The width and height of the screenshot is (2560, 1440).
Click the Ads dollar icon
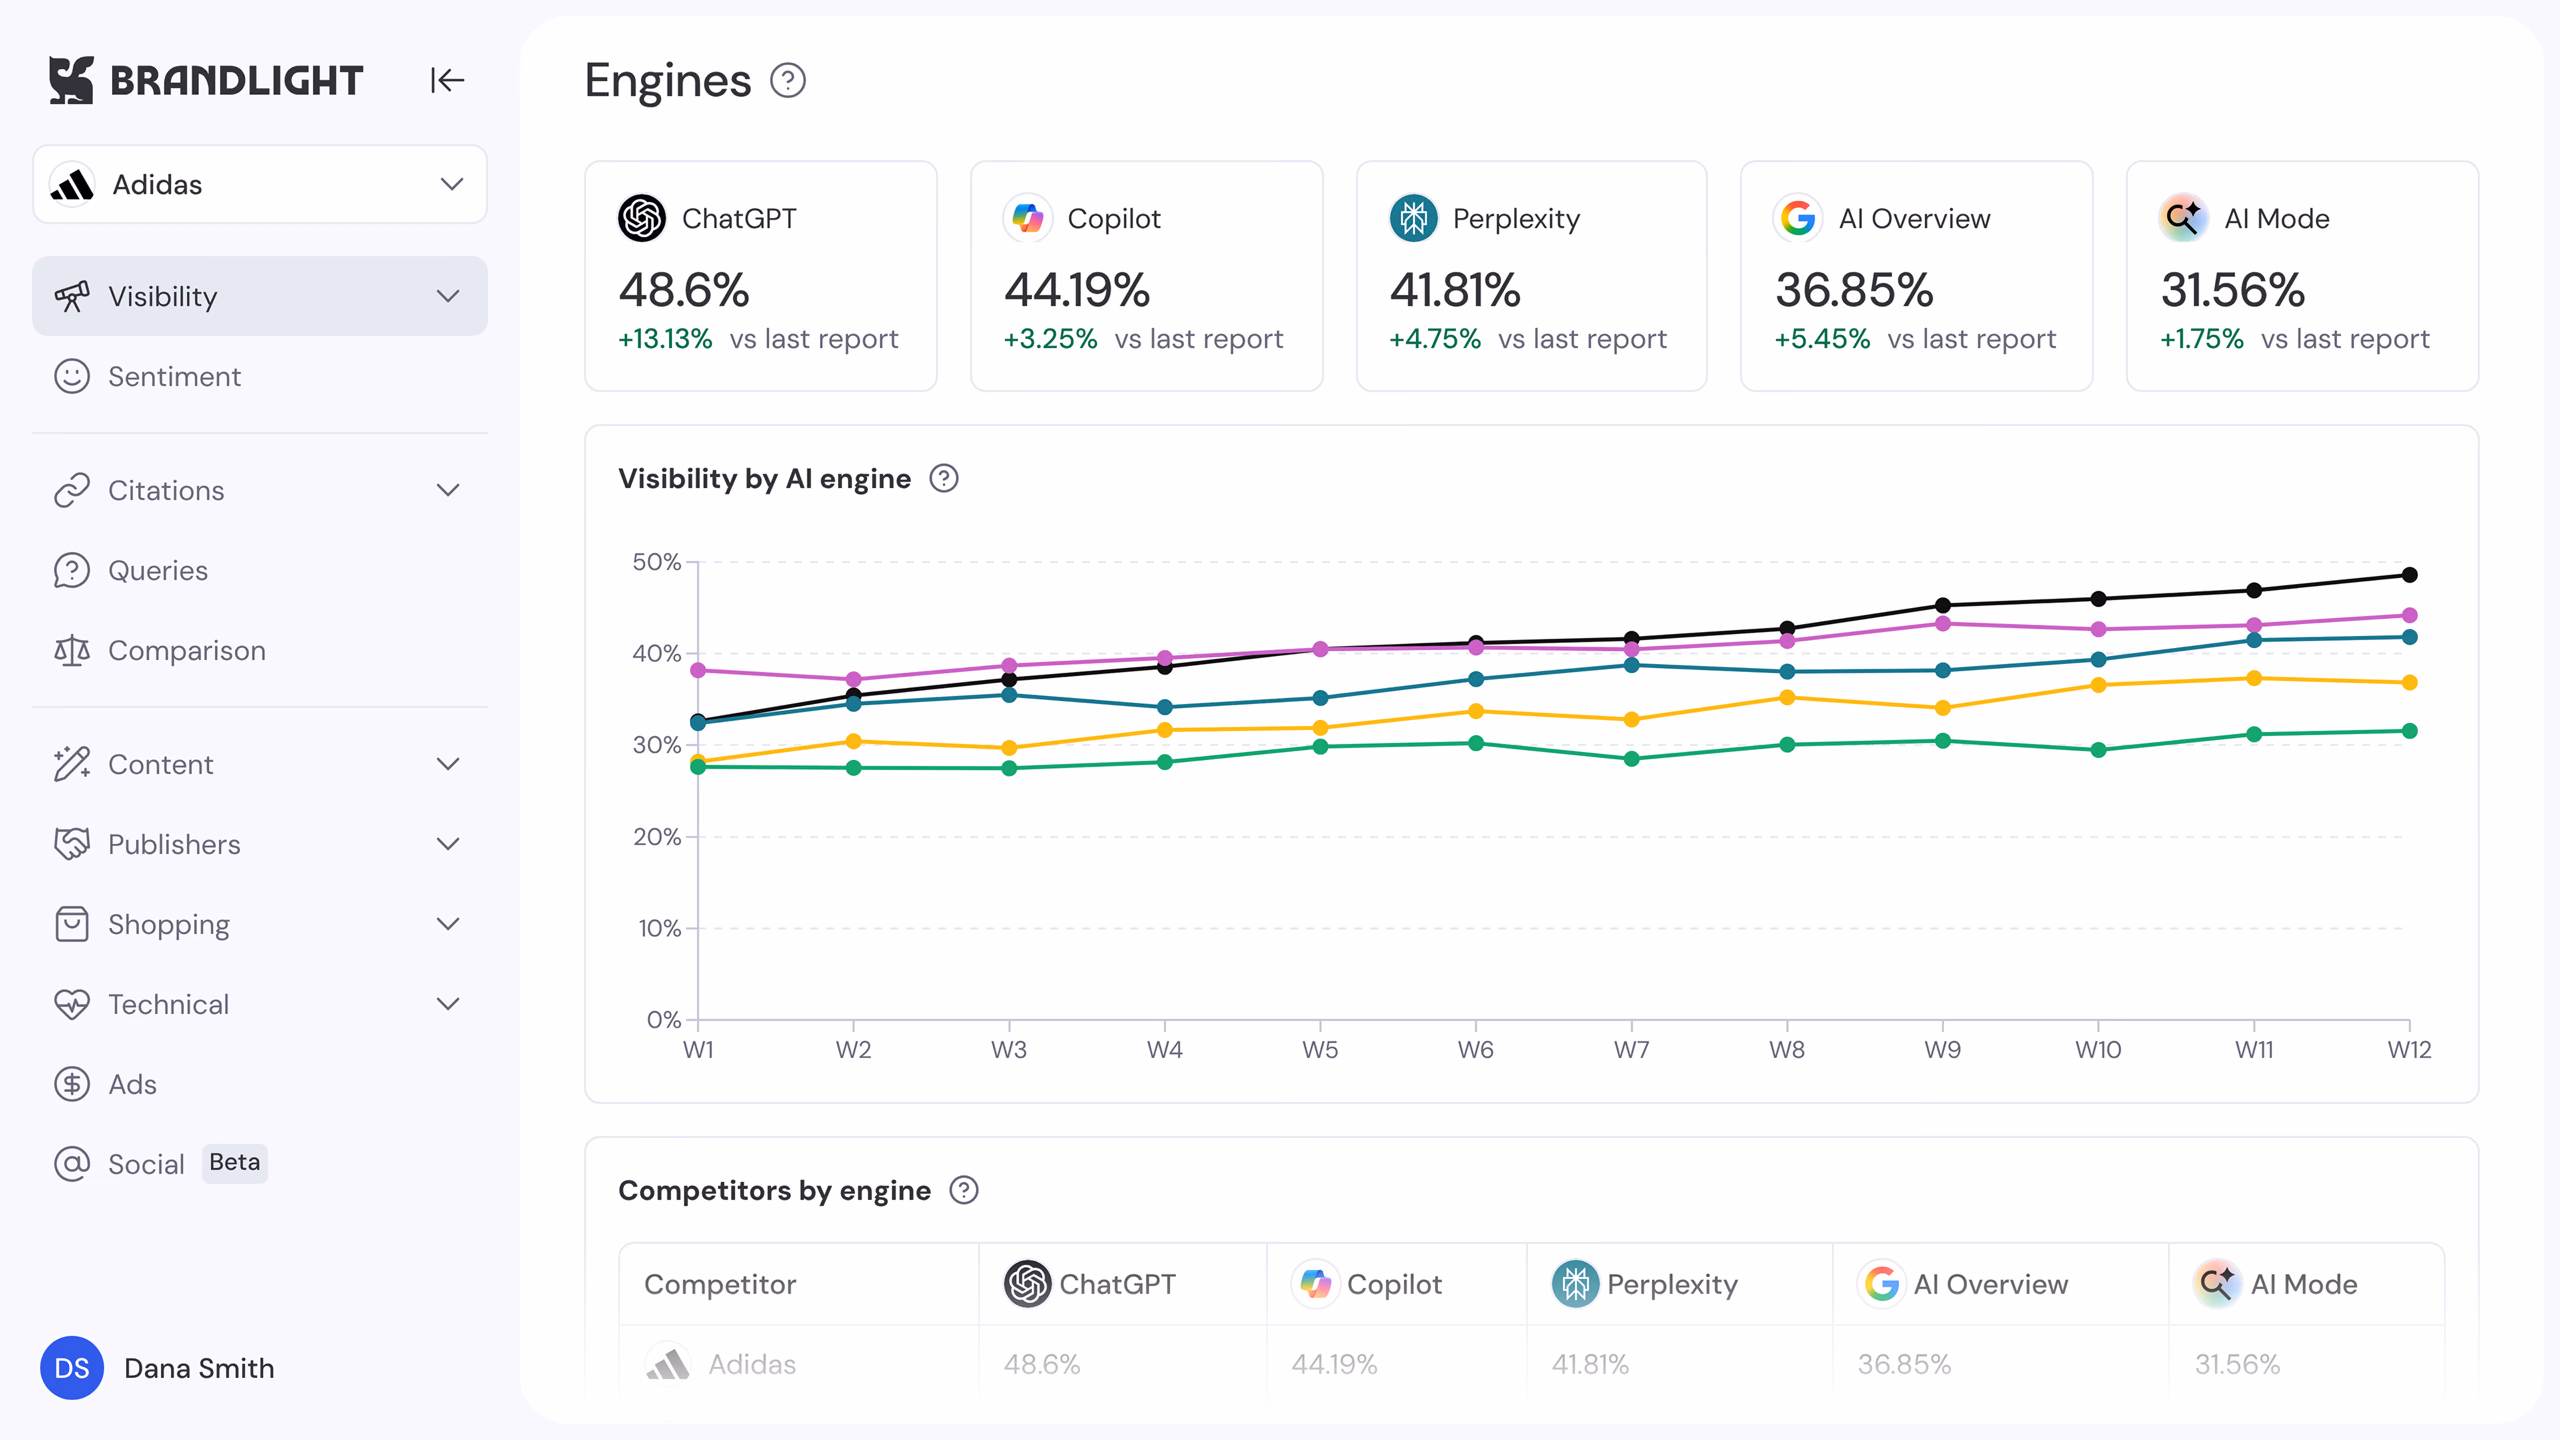pos(72,1084)
